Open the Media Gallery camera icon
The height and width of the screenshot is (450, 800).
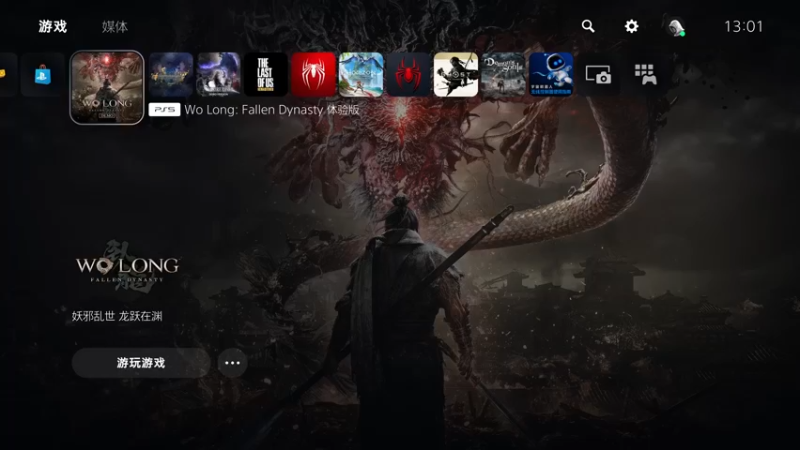click(x=598, y=74)
